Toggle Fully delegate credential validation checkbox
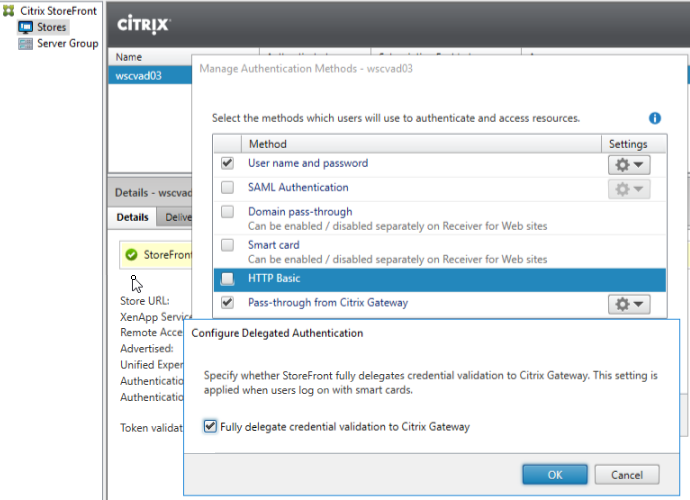 [x=210, y=427]
